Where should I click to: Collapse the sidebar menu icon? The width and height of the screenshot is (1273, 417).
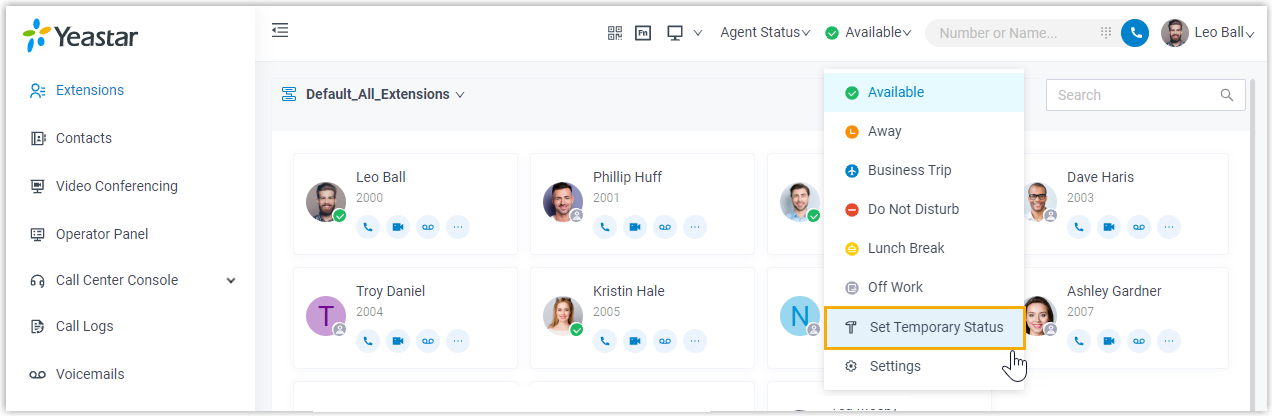tap(280, 31)
